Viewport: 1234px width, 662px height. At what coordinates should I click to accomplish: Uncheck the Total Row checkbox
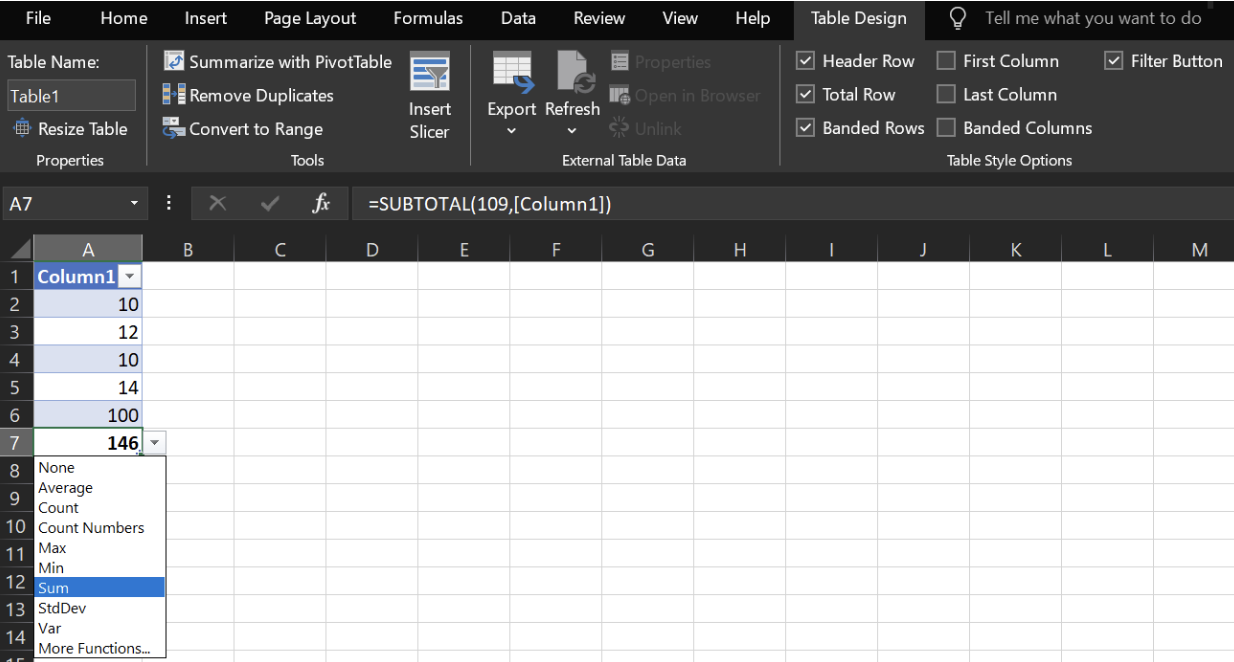click(805, 94)
